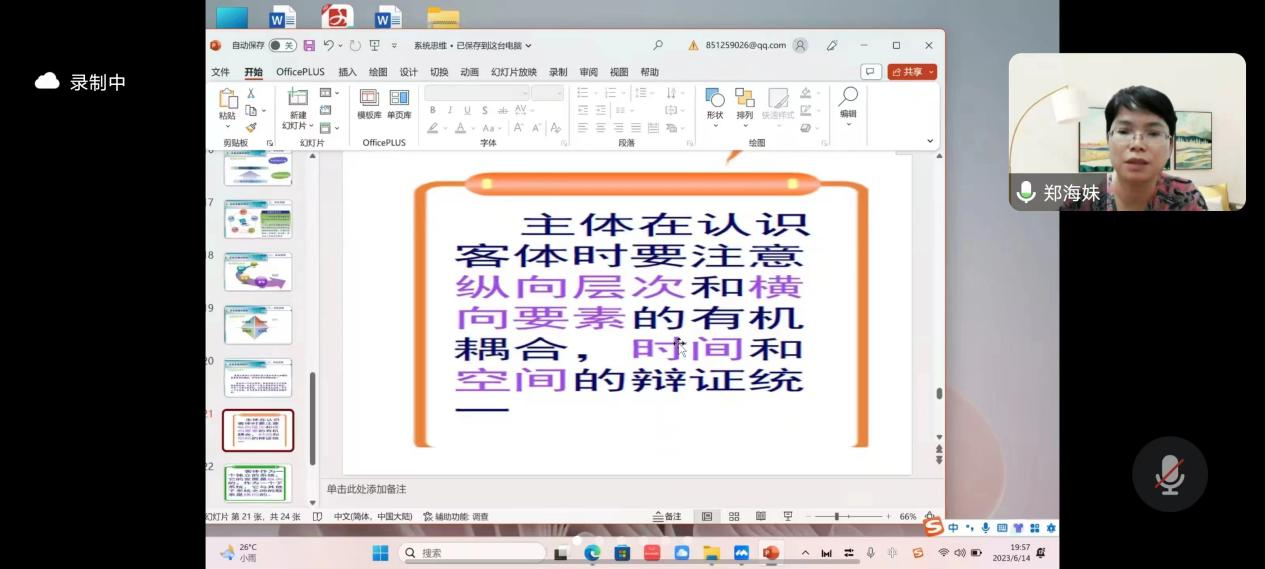
Task: Toggle Italic formatting button
Action: click(450, 110)
